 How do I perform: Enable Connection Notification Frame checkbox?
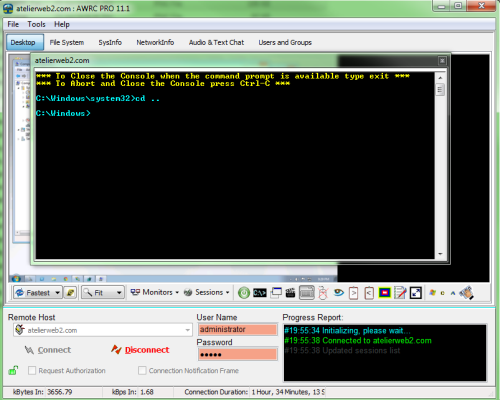tap(142, 370)
